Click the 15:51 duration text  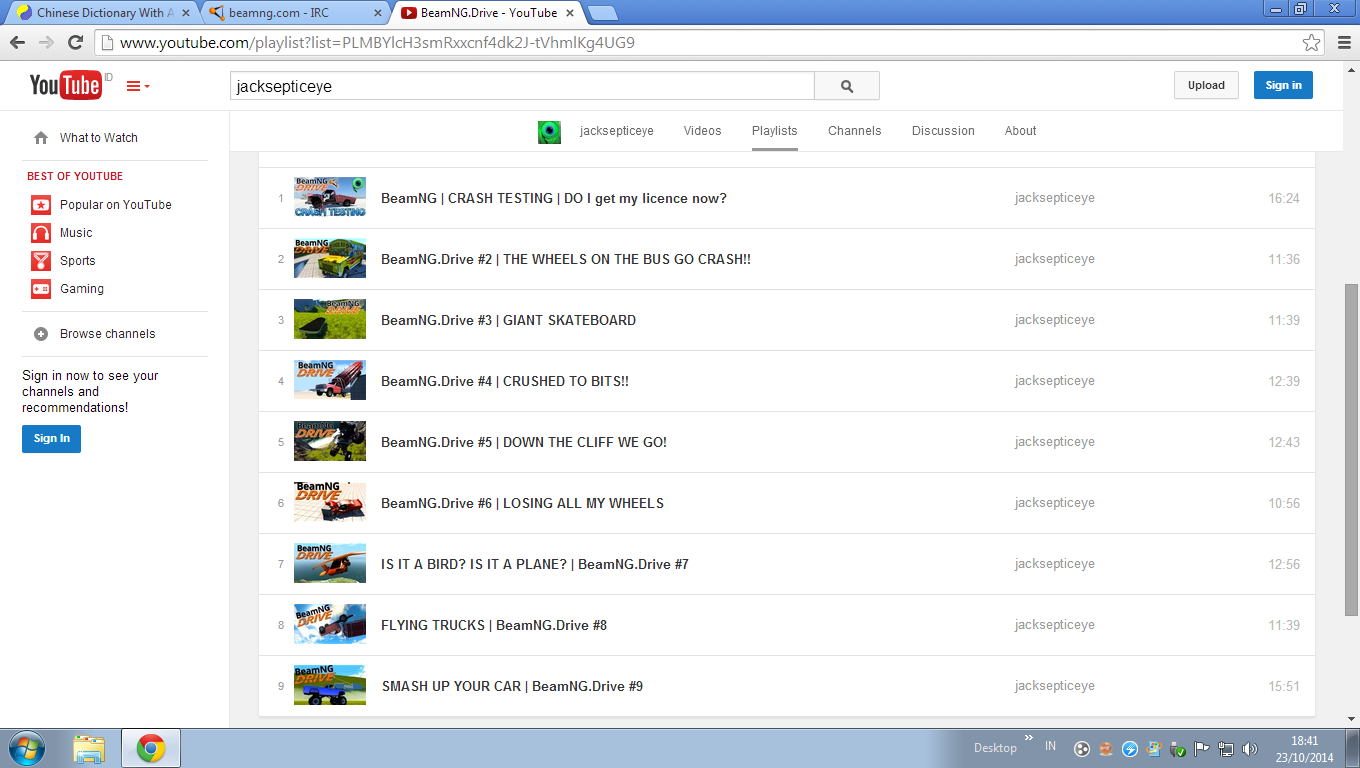pos(1284,686)
